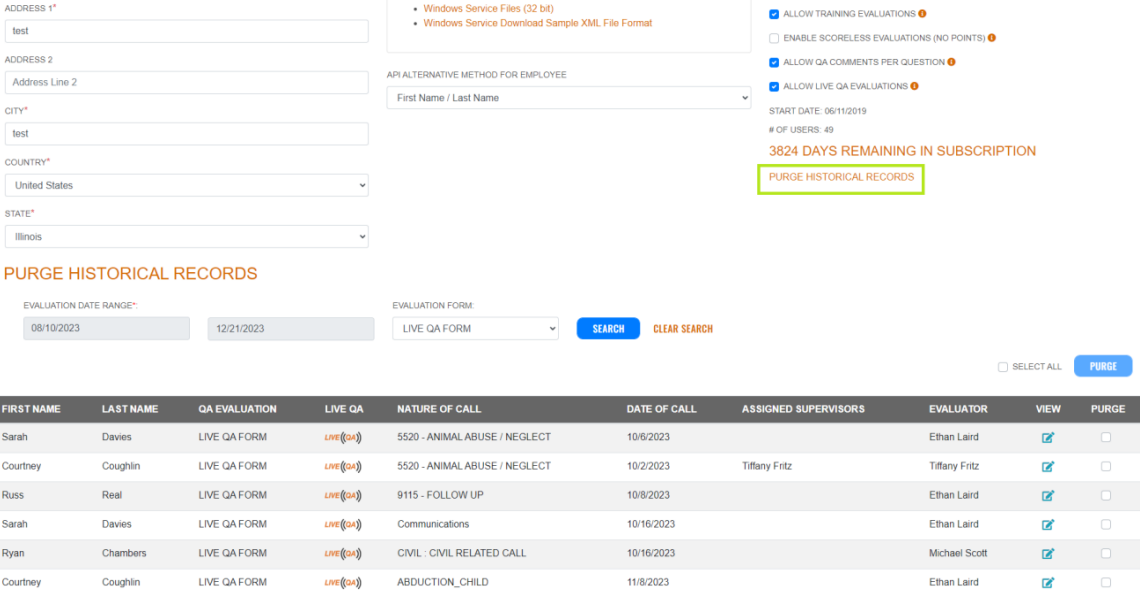Sort table by Date of Call header
Image resolution: width=1140 pixels, height=591 pixels.
661,409
